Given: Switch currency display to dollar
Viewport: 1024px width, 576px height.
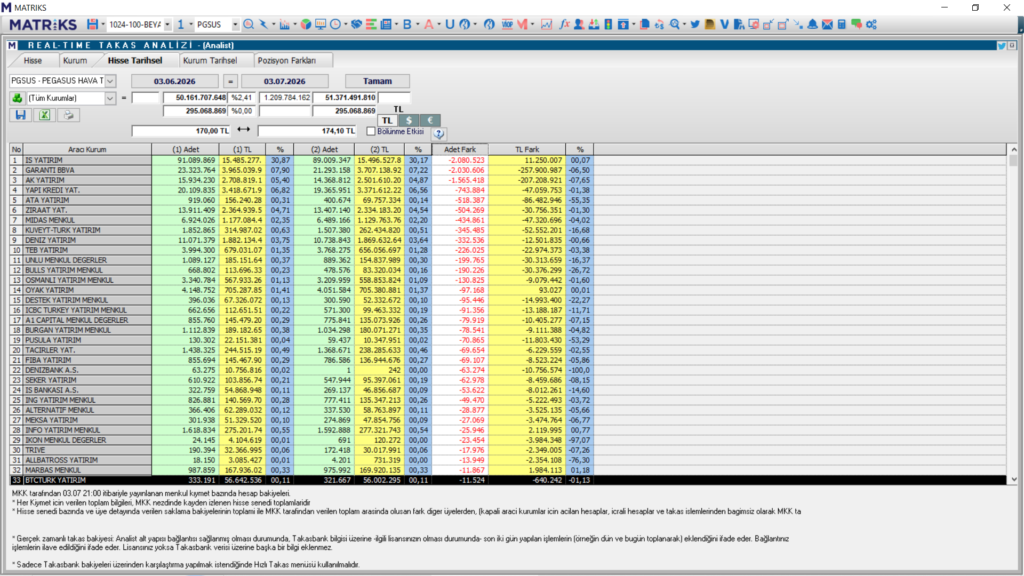Looking at the screenshot, I should 409,120.
